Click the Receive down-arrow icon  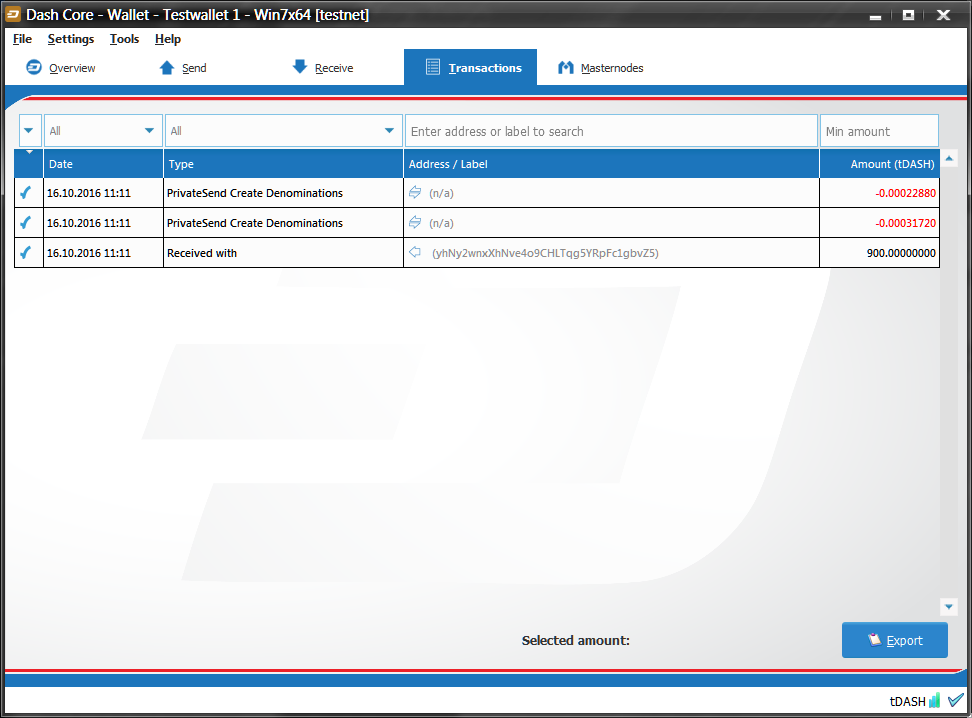(x=300, y=66)
